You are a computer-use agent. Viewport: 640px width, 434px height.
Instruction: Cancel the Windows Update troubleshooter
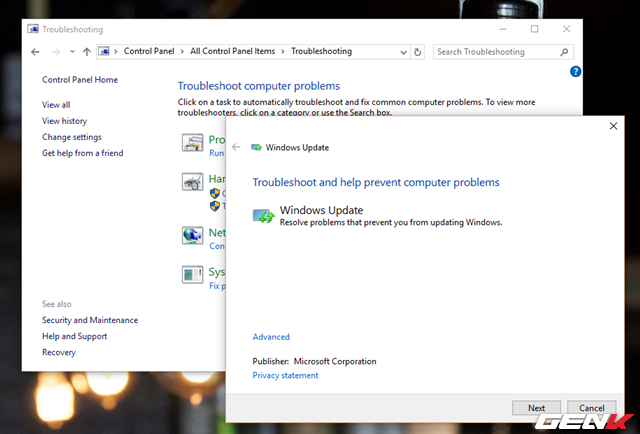[x=591, y=408]
